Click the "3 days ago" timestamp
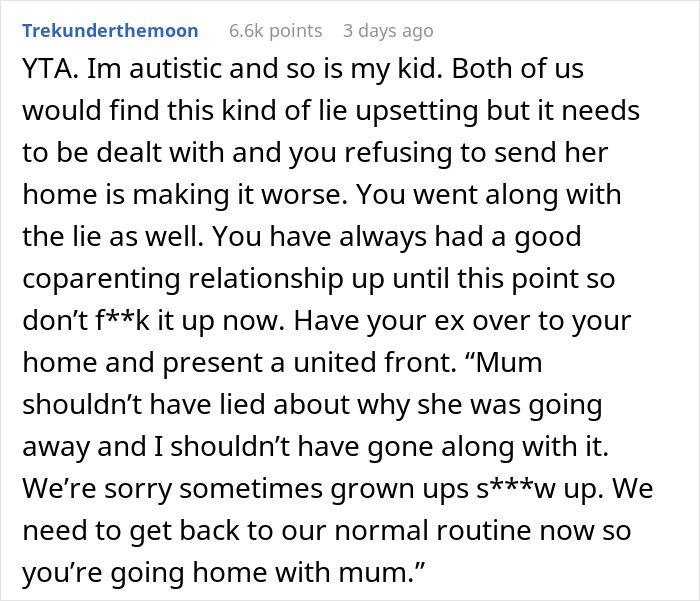This screenshot has height=601, width=700. pos(388,30)
